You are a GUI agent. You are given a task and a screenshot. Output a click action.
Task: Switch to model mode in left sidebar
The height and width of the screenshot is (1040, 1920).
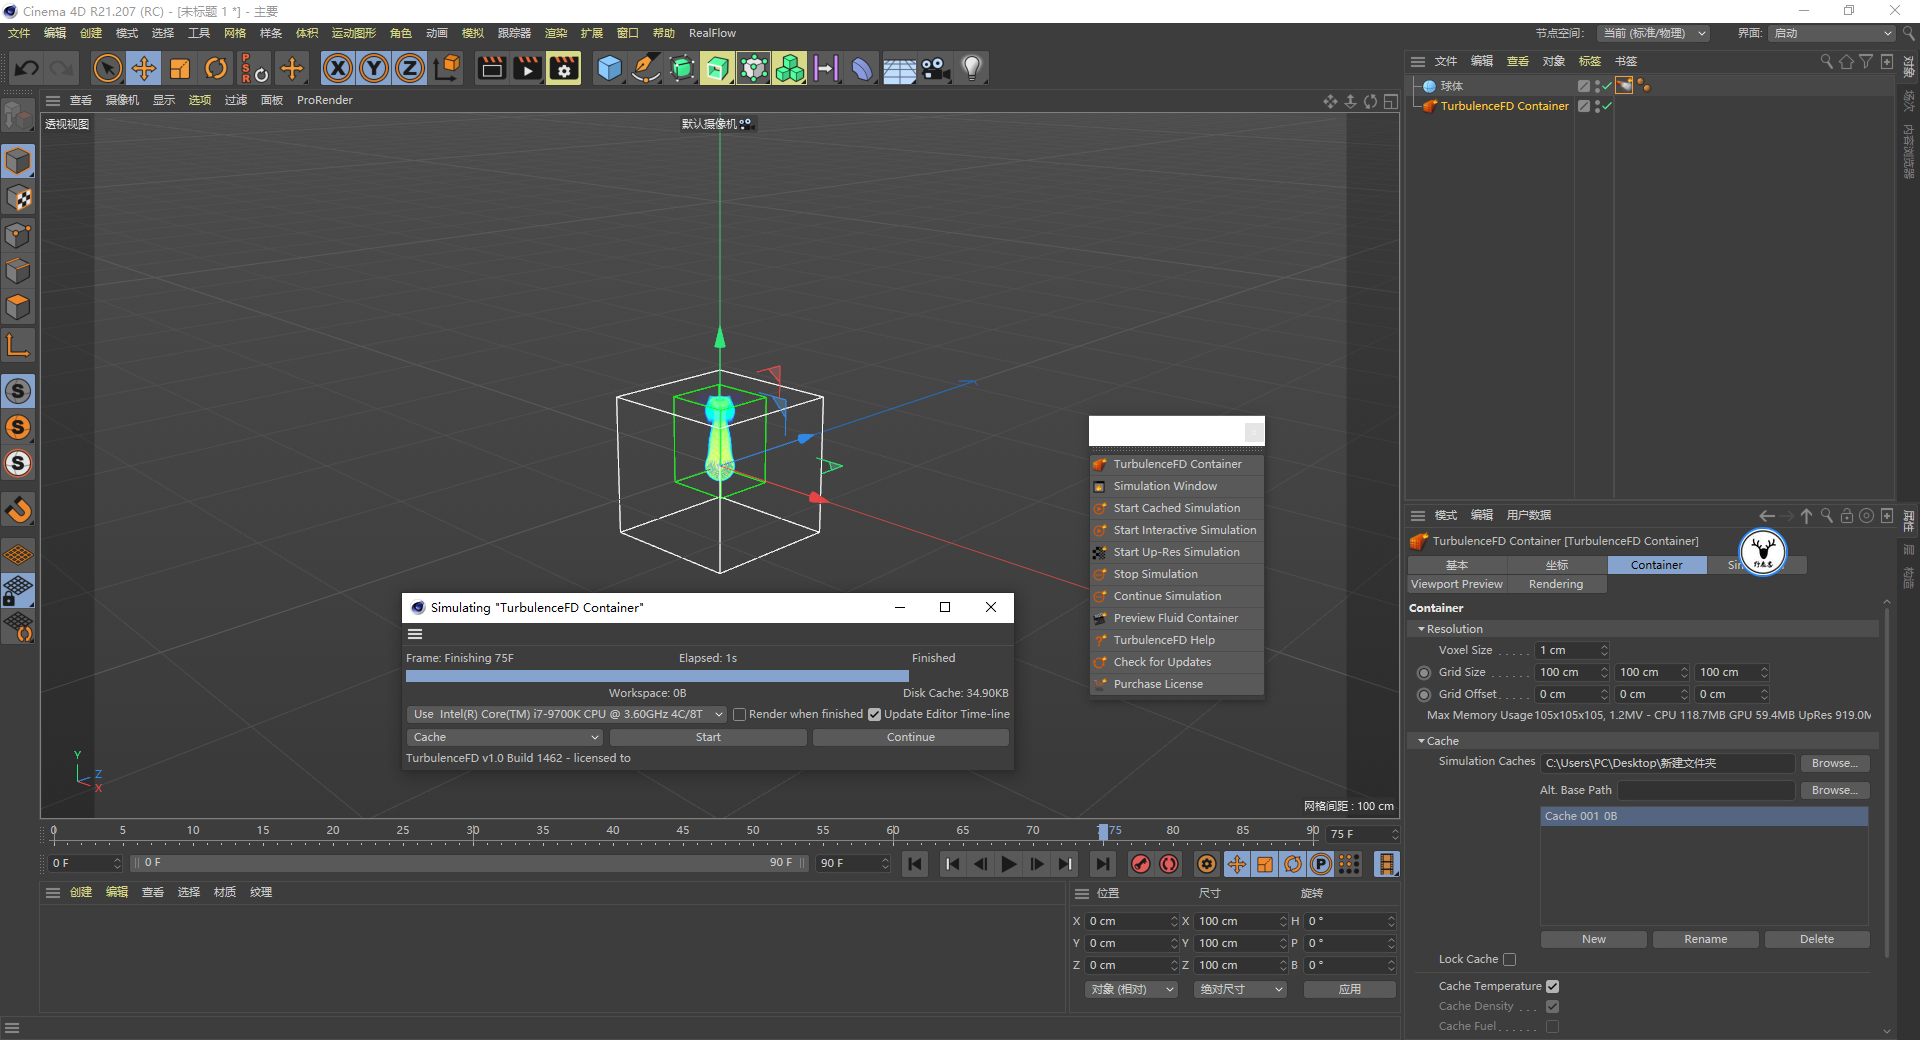point(18,161)
